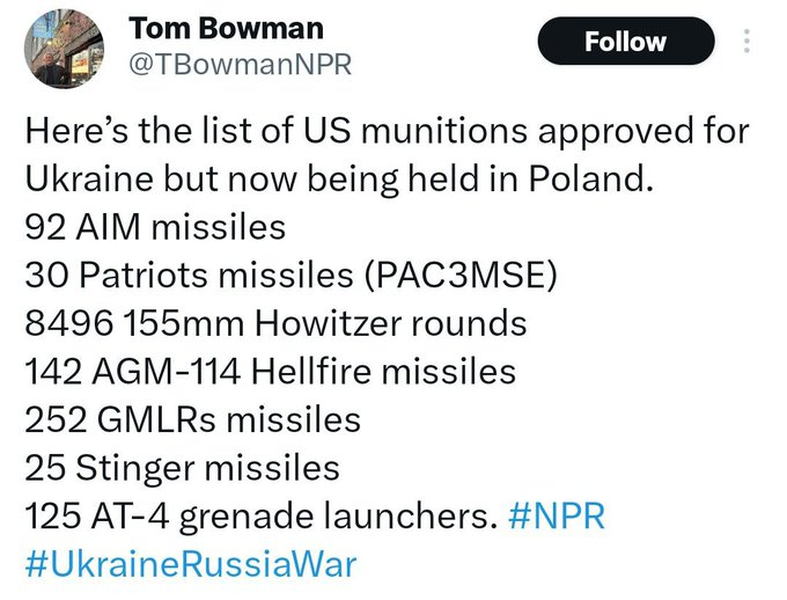The width and height of the screenshot is (787, 600).
Task: Click the "92 AIM missiles" line
Action: [x=155, y=227]
